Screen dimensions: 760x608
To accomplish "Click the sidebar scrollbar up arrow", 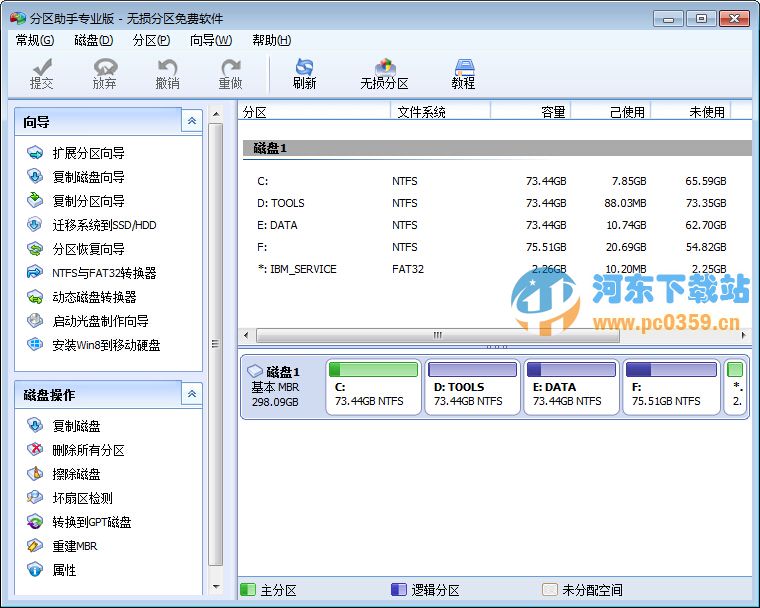I will (216, 114).
